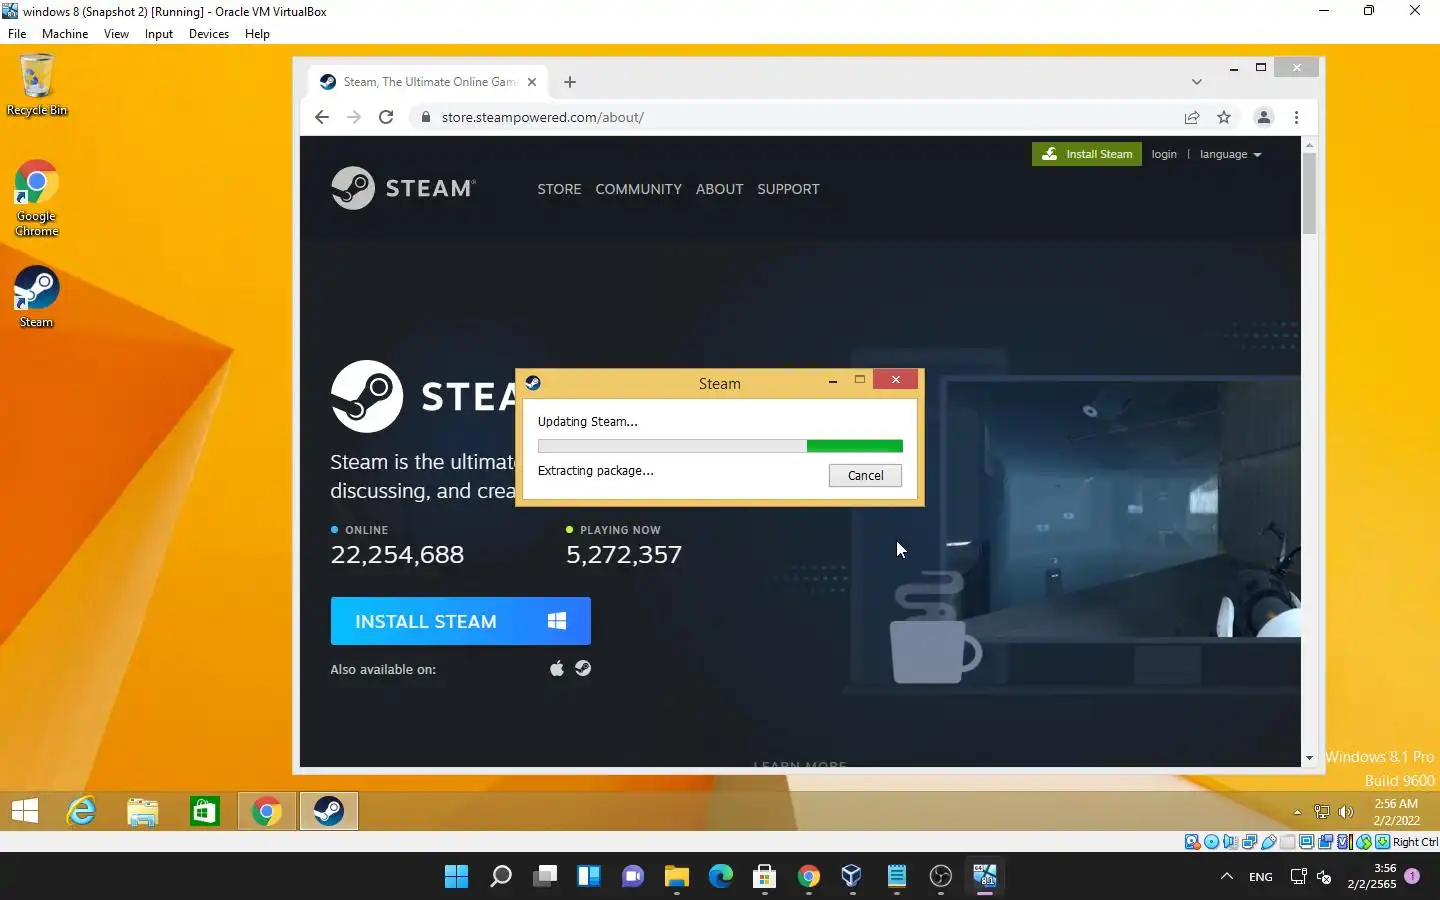1440x900 pixels.
Task: Go to COMMUNITY in Steam navigation
Action: click(638, 189)
